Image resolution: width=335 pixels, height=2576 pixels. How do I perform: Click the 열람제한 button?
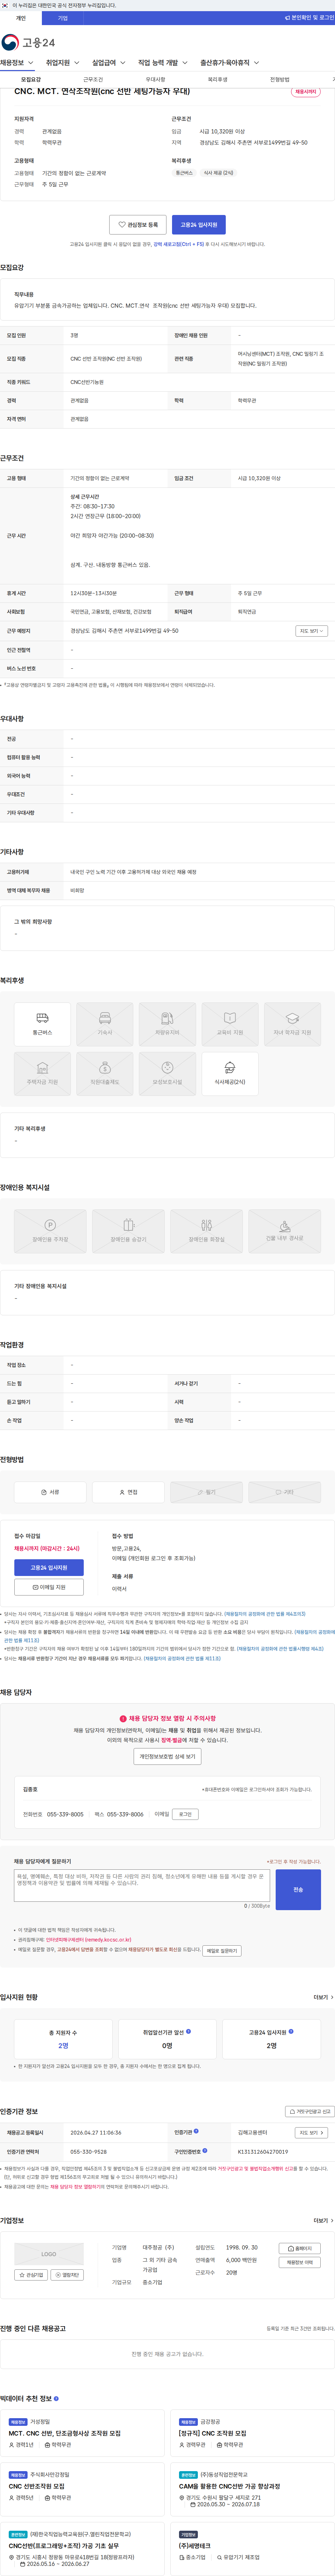pyautogui.click(x=67, y=2275)
